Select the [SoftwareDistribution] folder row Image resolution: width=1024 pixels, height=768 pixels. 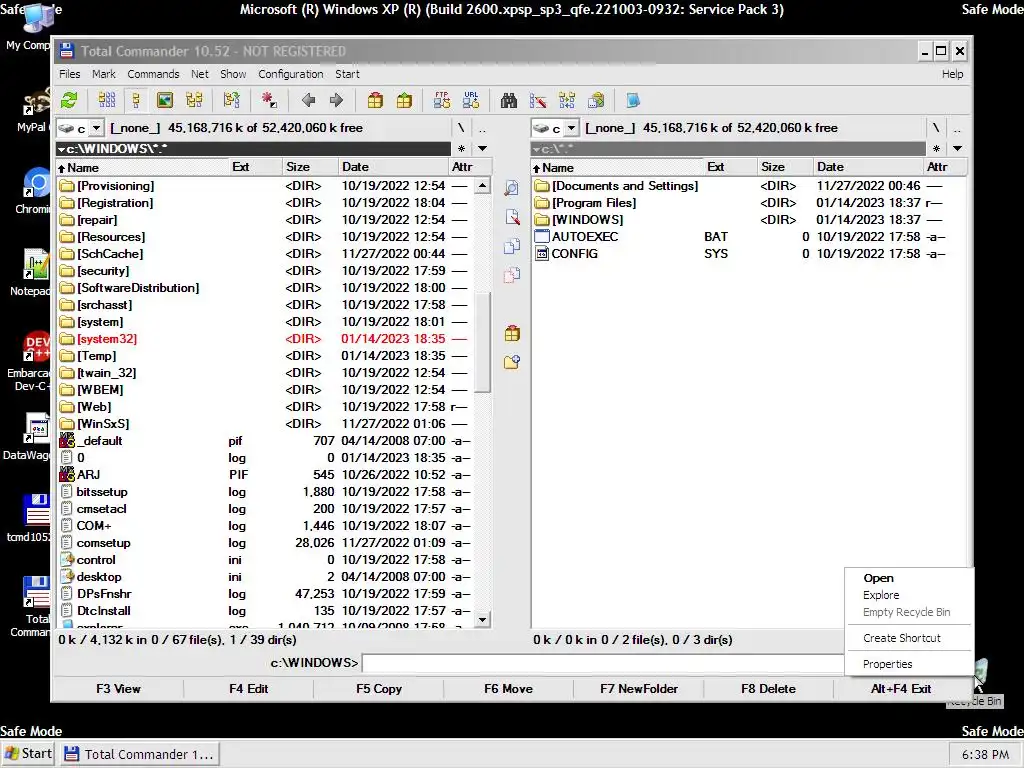pyautogui.click(x=264, y=288)
